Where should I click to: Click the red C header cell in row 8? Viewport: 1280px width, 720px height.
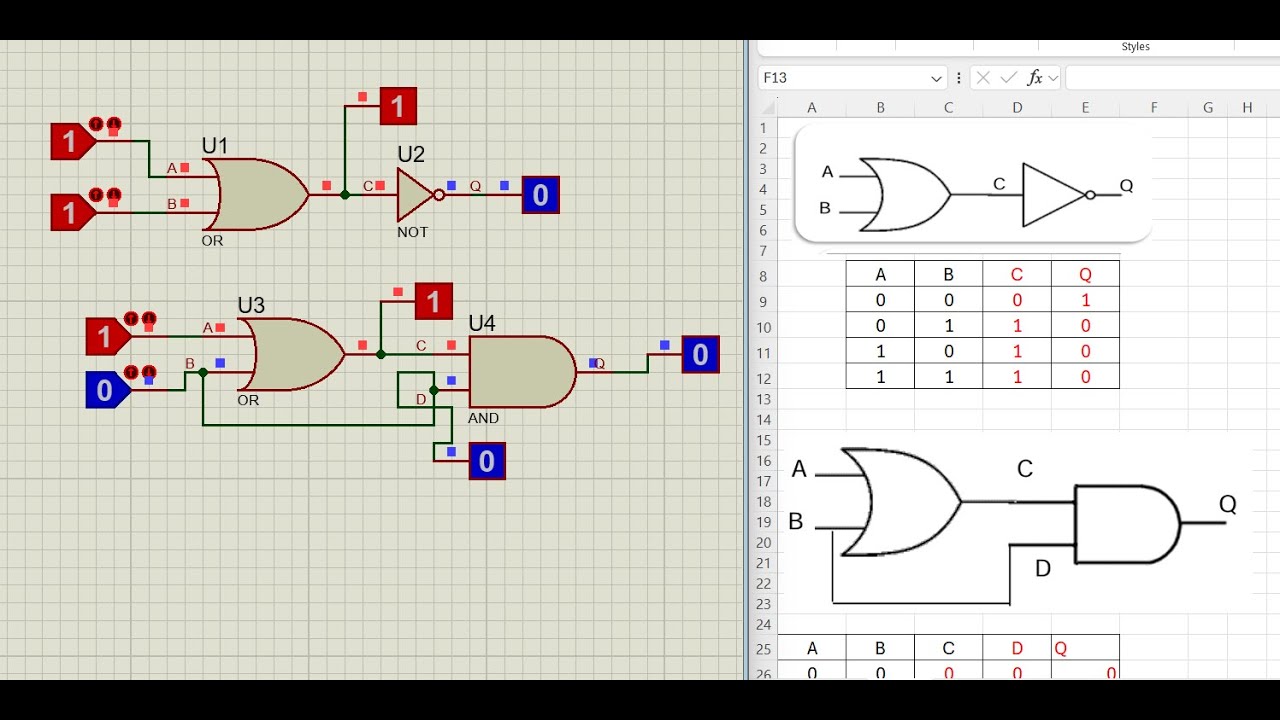[x=1017, y=275]
